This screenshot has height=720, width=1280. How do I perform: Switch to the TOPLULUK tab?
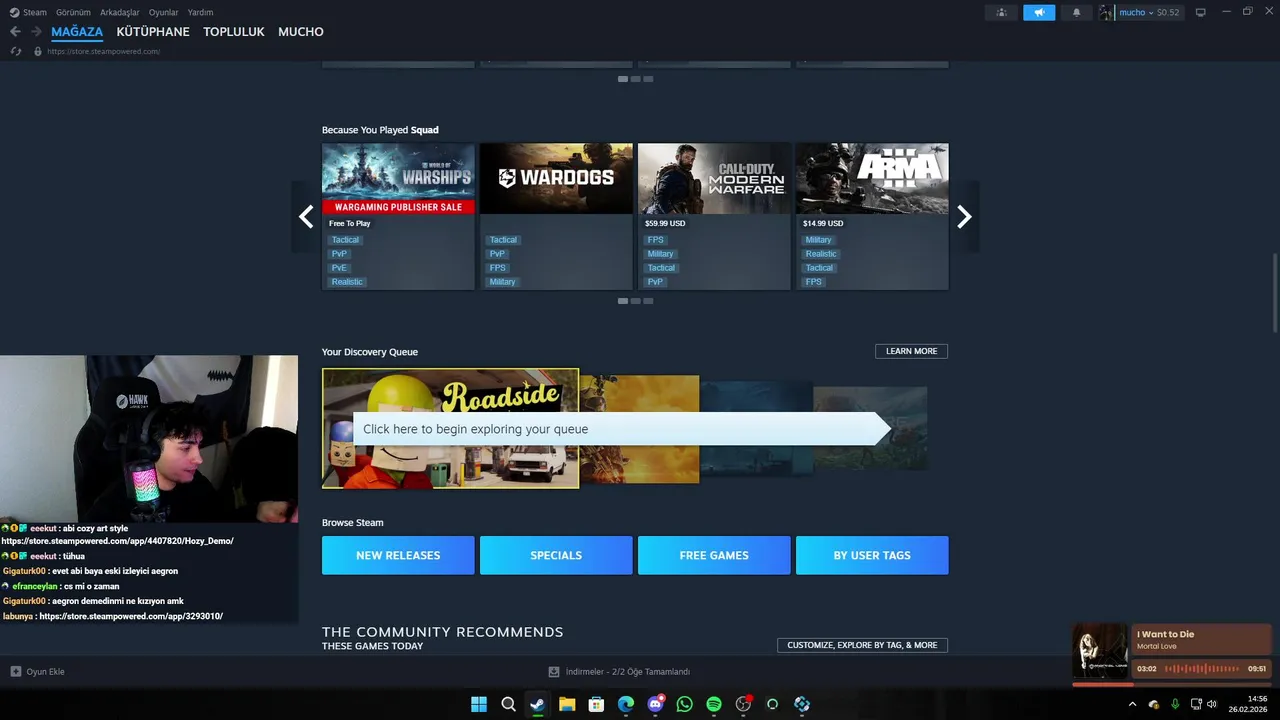pos(234,32)
